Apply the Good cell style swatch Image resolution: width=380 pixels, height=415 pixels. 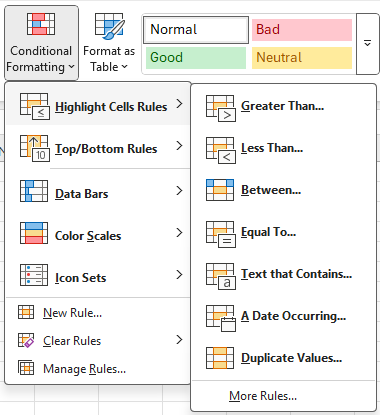click(196, 58)
